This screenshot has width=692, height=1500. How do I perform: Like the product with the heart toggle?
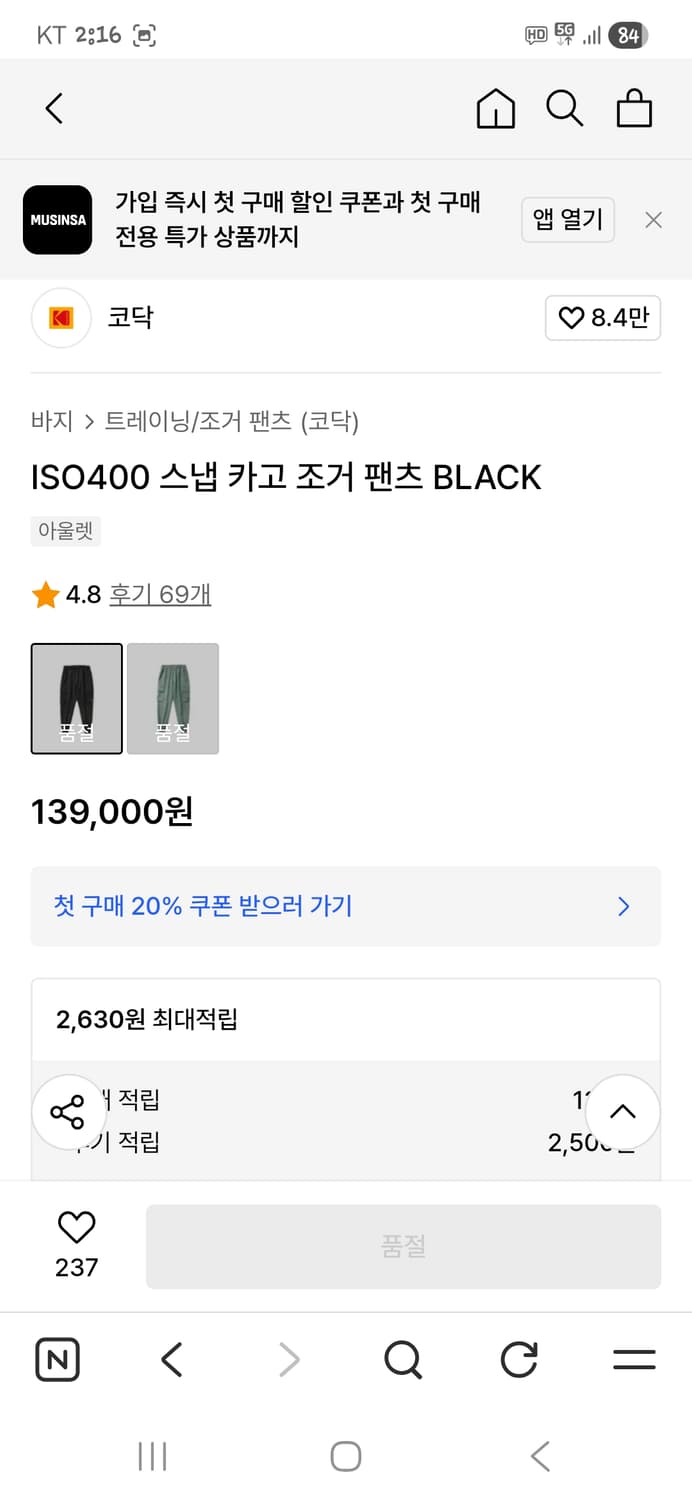75,1226
